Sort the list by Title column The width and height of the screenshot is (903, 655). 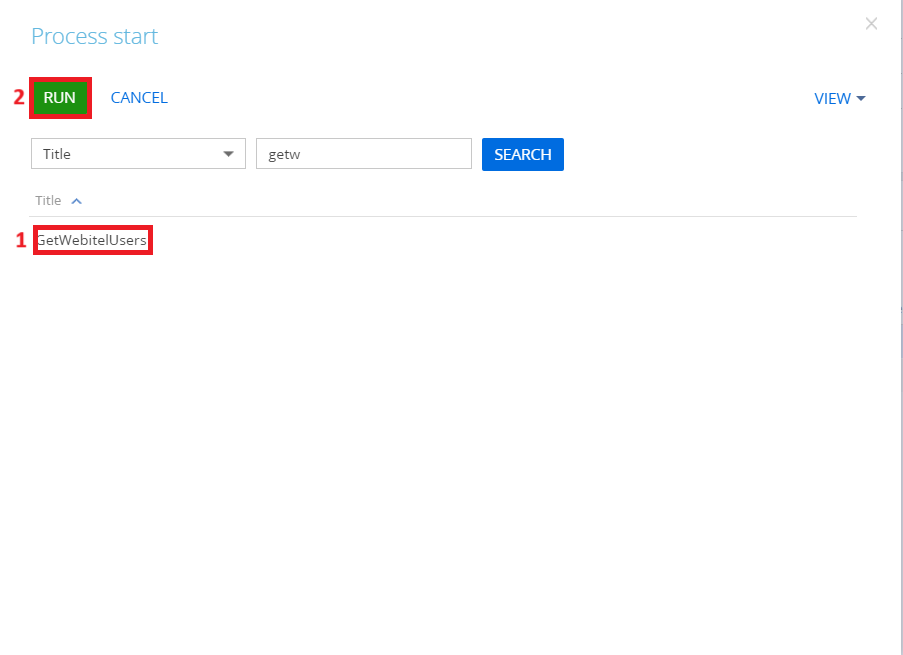click(x=58, y=200)
